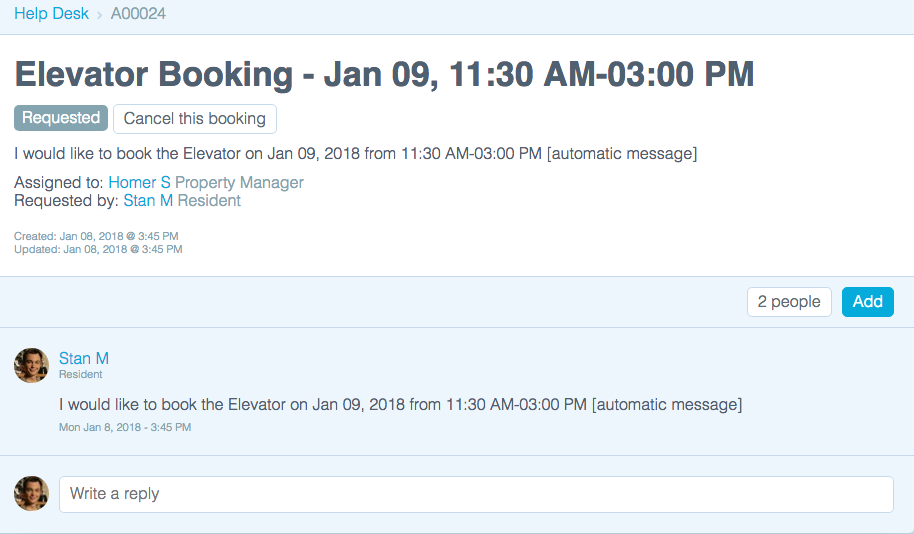Click the automatic message comment text
This screenshot has width=914, height=534.
pyautogui.click(x=400, y=405)
